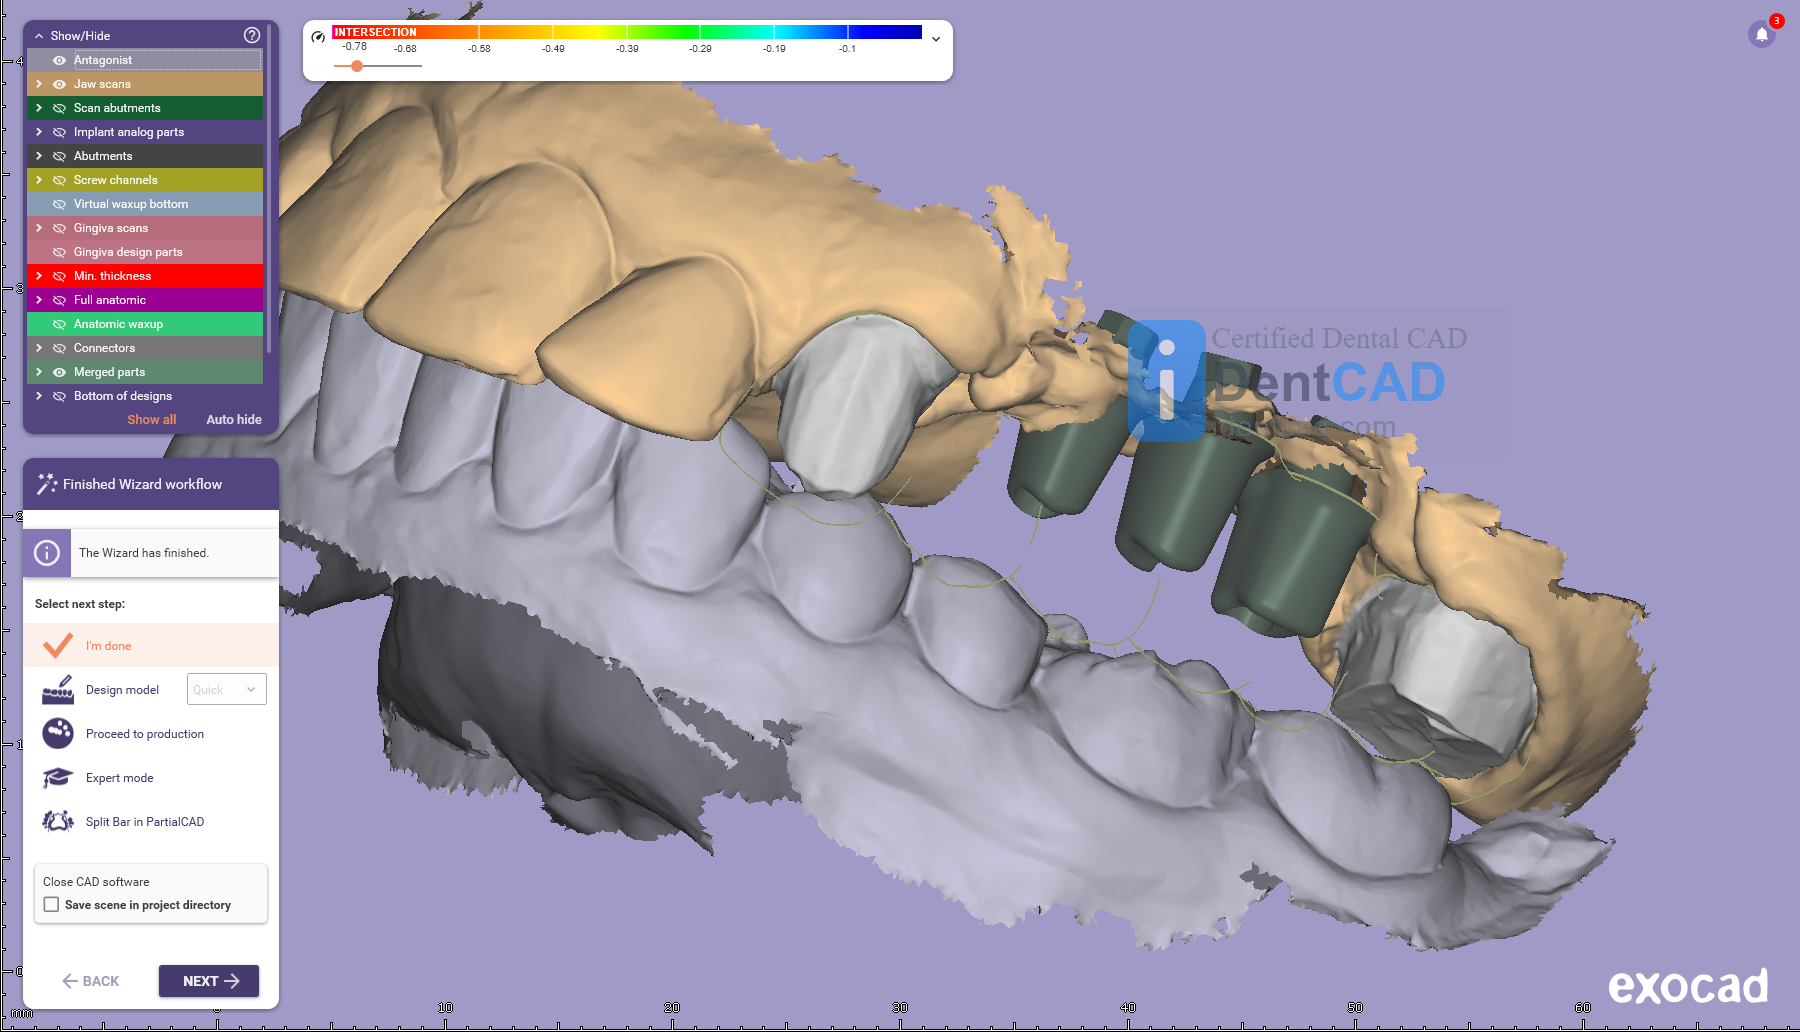The width and height of the screenshot is (1800, 1032).
Task: Open the Quick design model dropdown
Action: (x=227, y=690)
